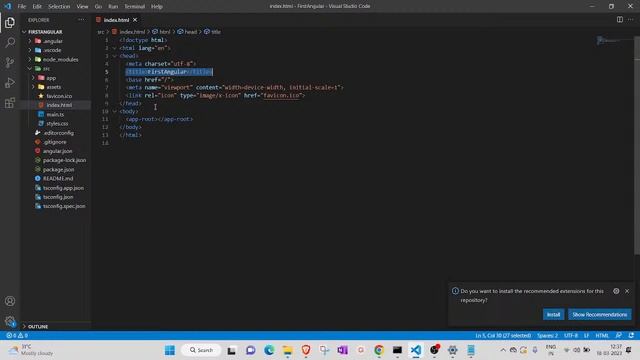This screenshot has width=640, height=360.
Task: Open Microsoft Edge from the taskbar
Action: pos(269,350)
